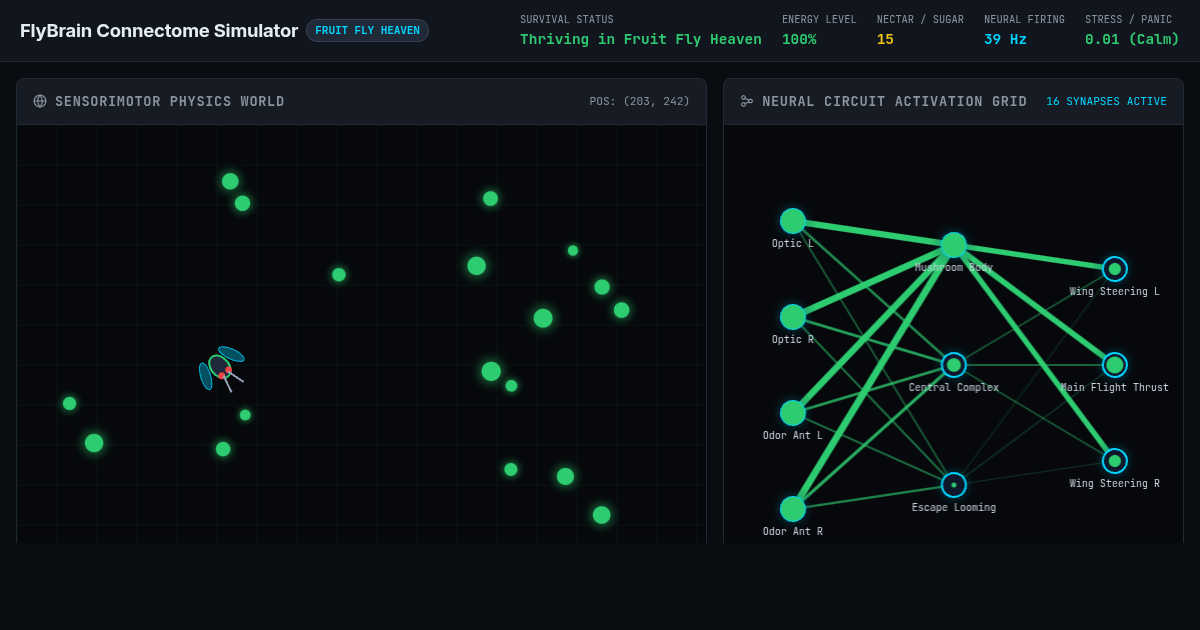1200x630 pixels.
Task: Click the Stress / Panic value 0.01 (Calm)
Action: (1132, 40)
